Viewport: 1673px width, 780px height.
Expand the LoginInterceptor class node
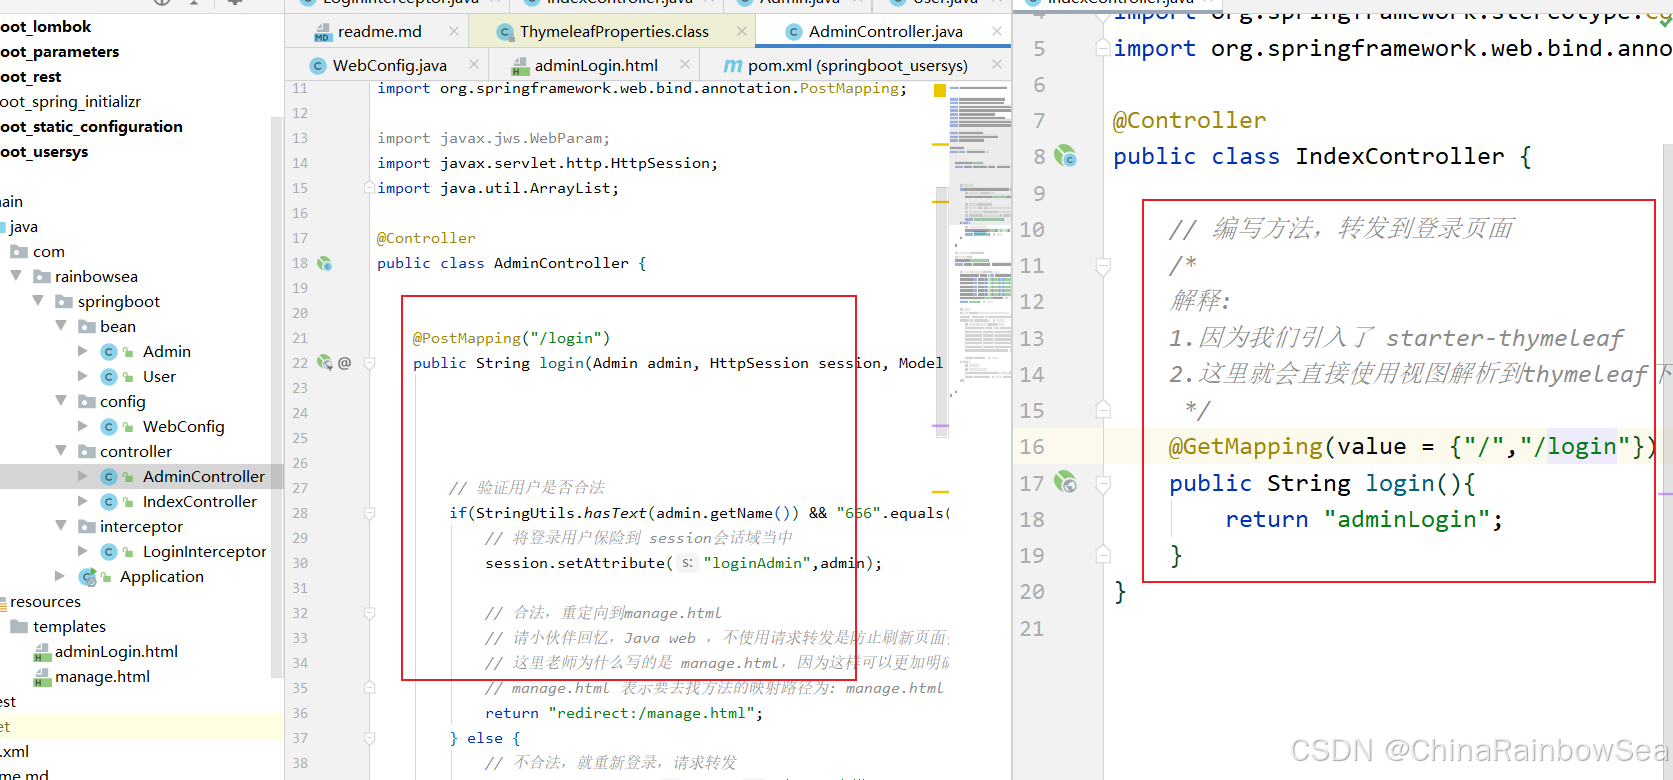(83, 552)
